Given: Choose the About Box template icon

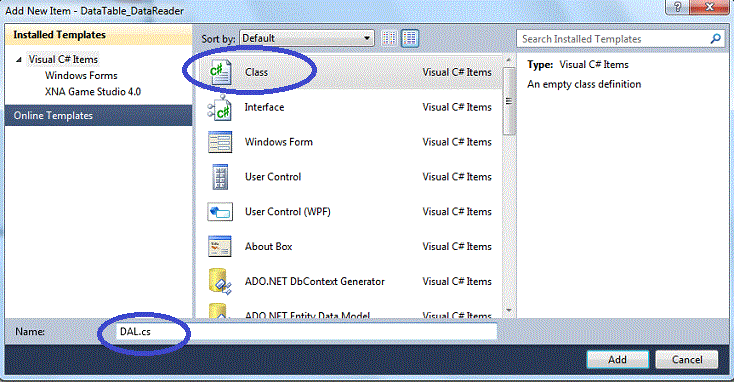Looking at the screenshot, I should coord(220,246).
